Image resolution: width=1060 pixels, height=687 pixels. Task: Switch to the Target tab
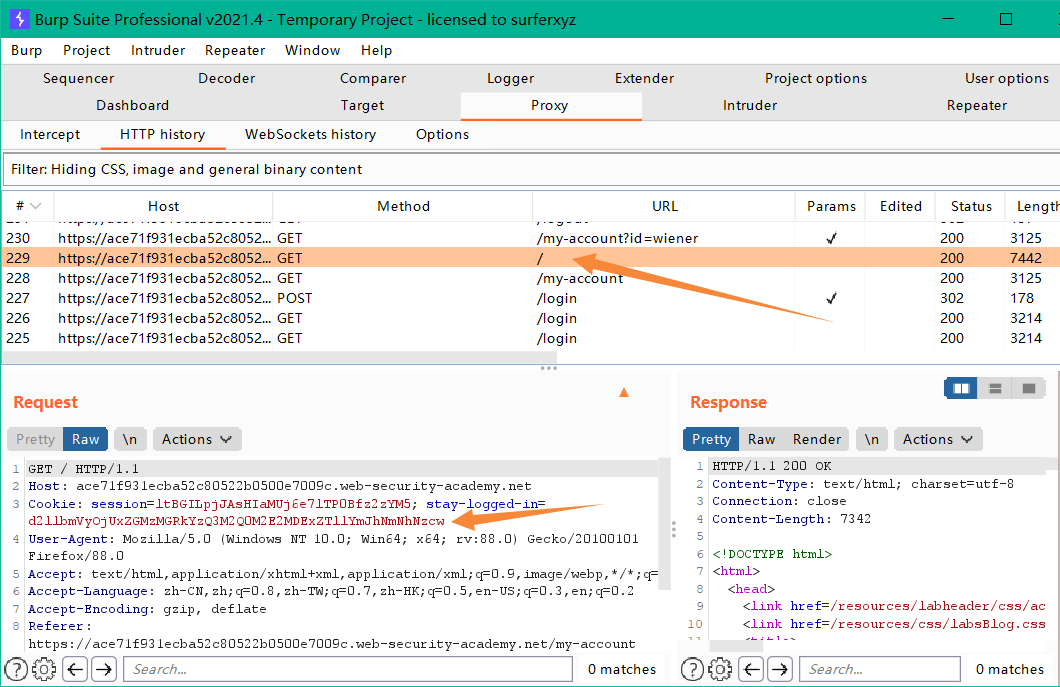pyautogui.click(x=362, y=105)
